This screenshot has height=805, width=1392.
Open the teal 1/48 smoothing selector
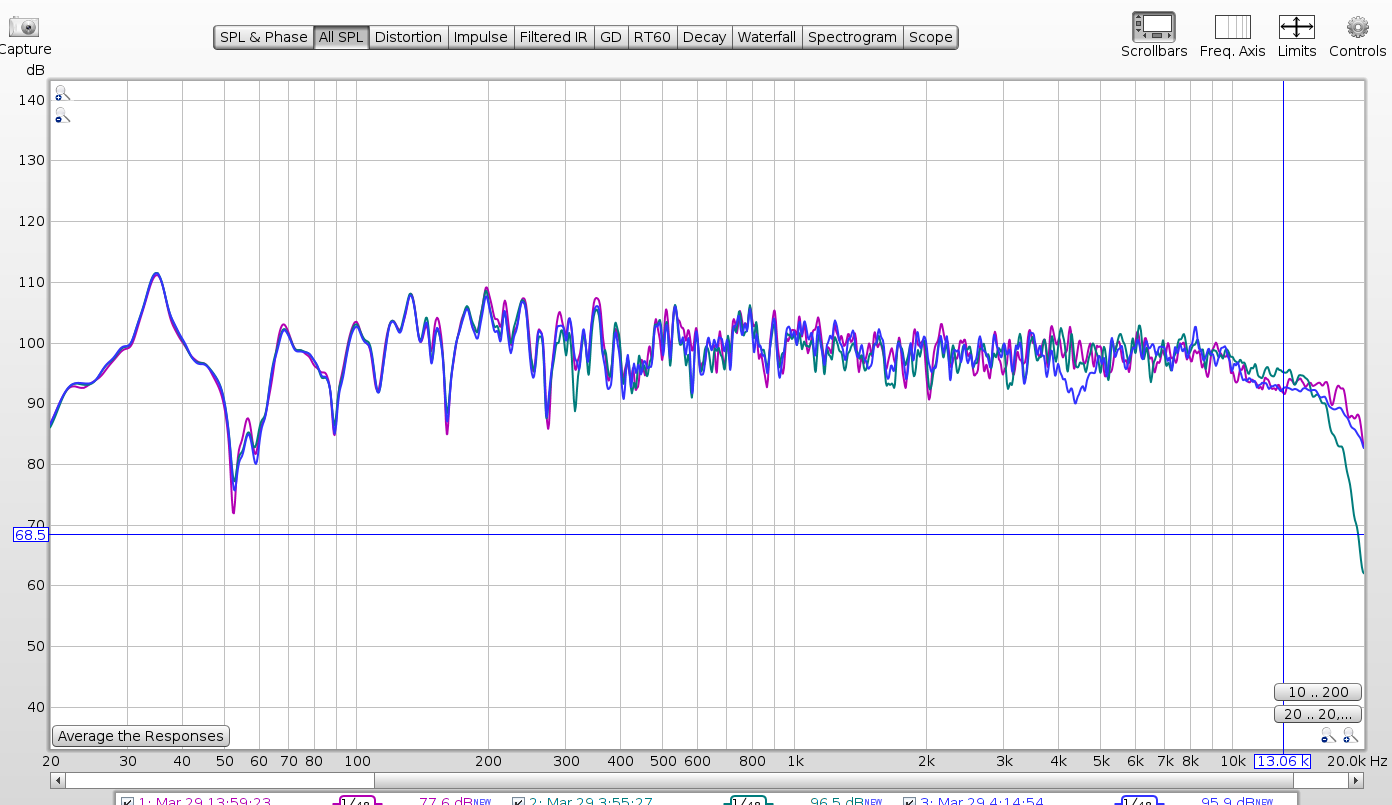point(748,800)
